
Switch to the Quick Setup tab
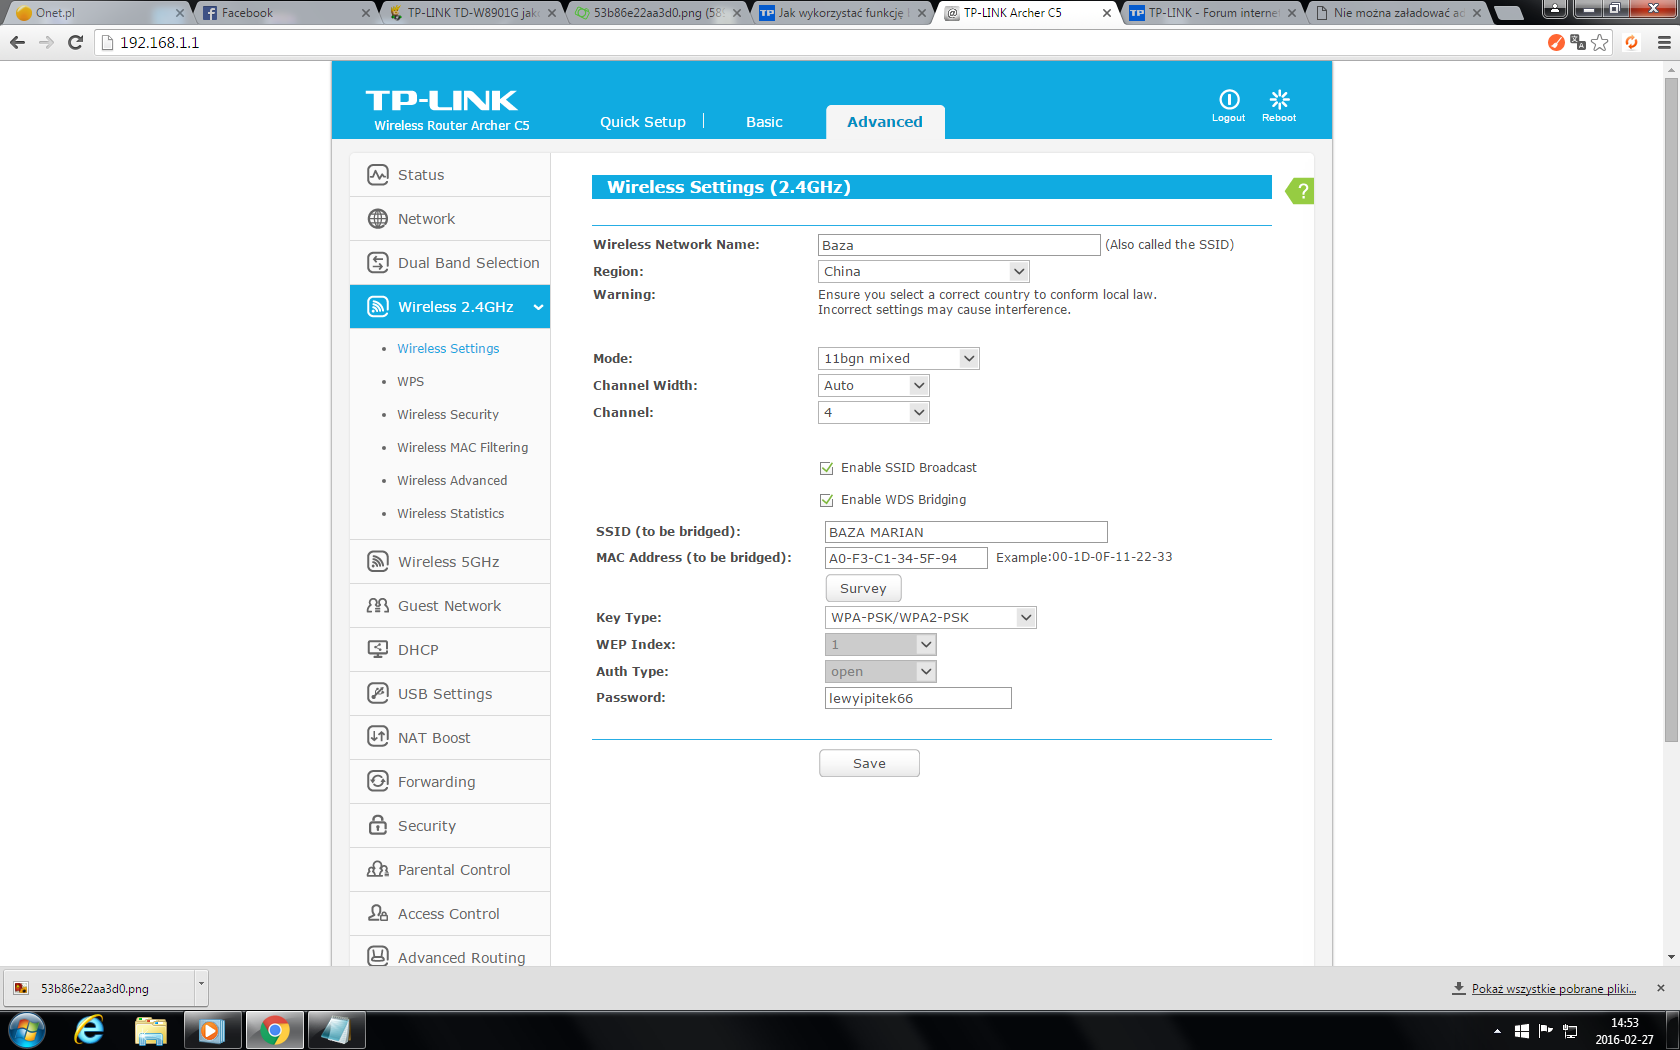coord(642,122)
